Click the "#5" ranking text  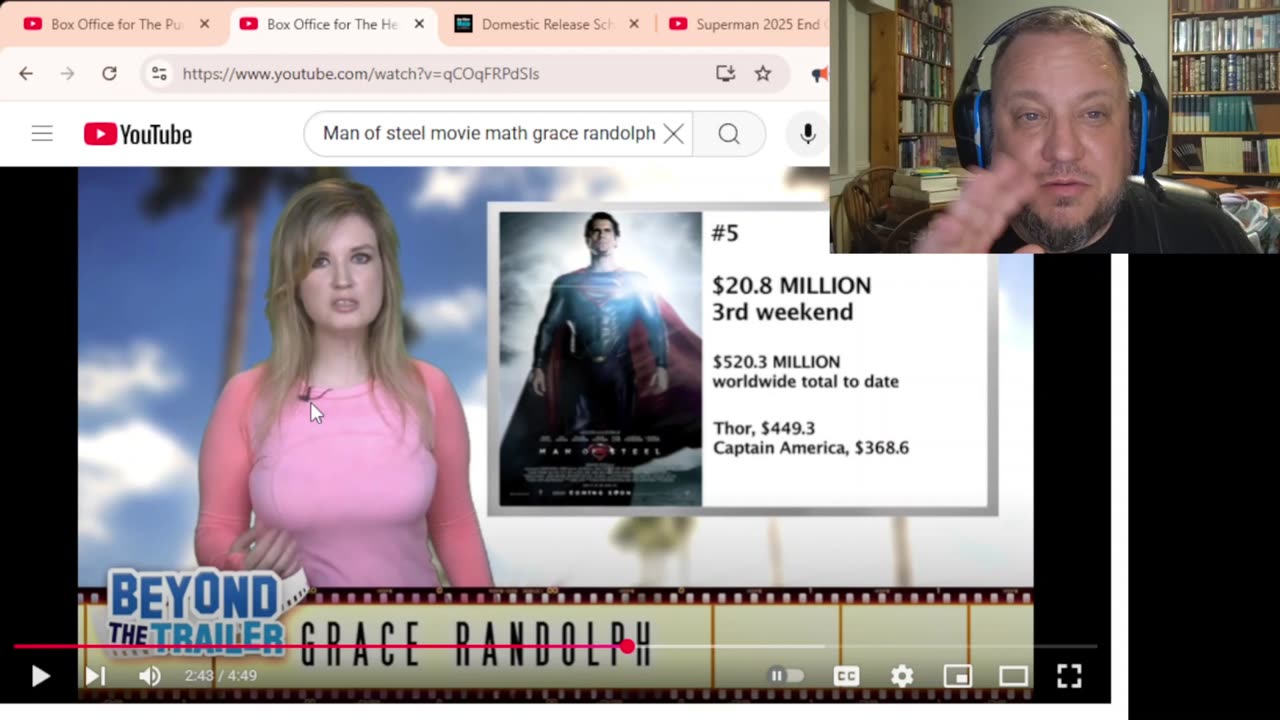725,233
